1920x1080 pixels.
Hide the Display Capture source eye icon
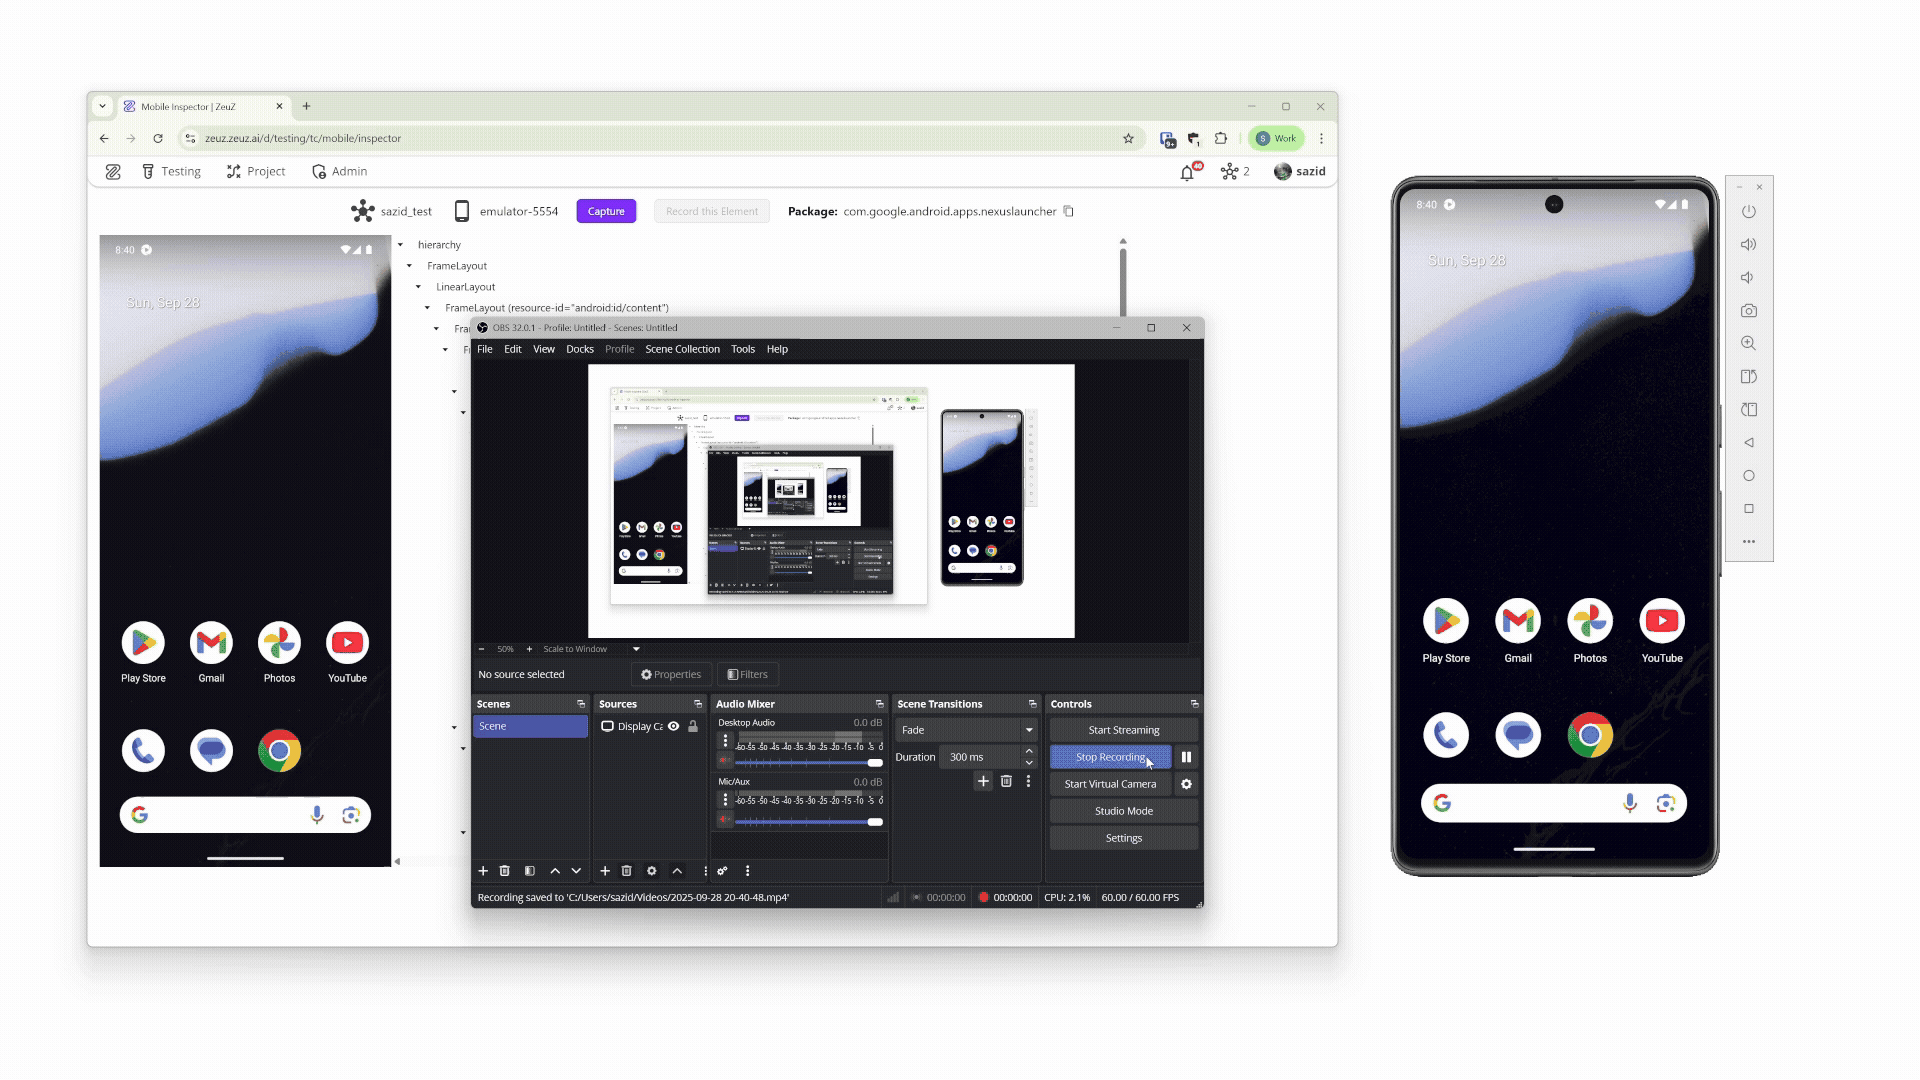point(674,727)
